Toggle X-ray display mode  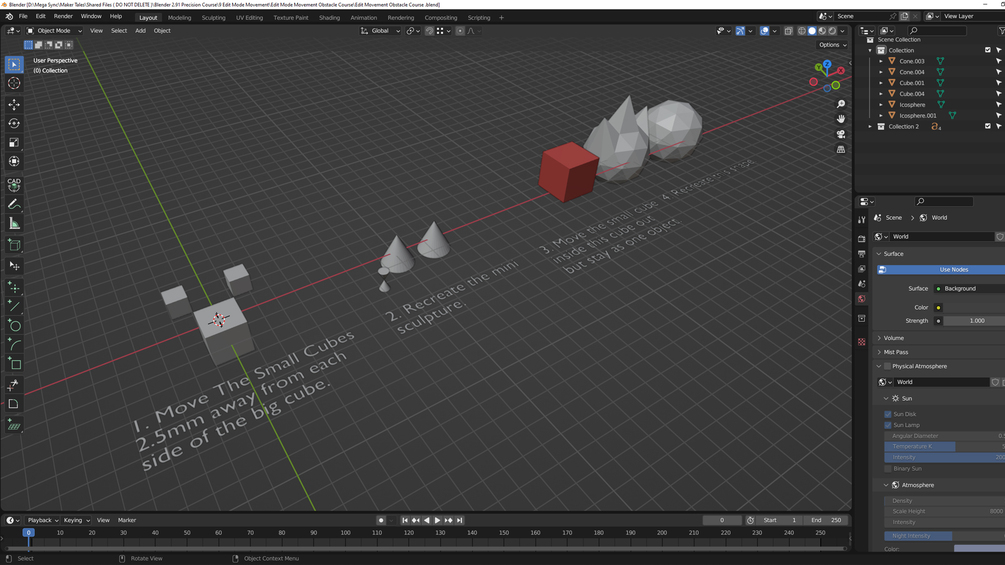tap(788, 31)
